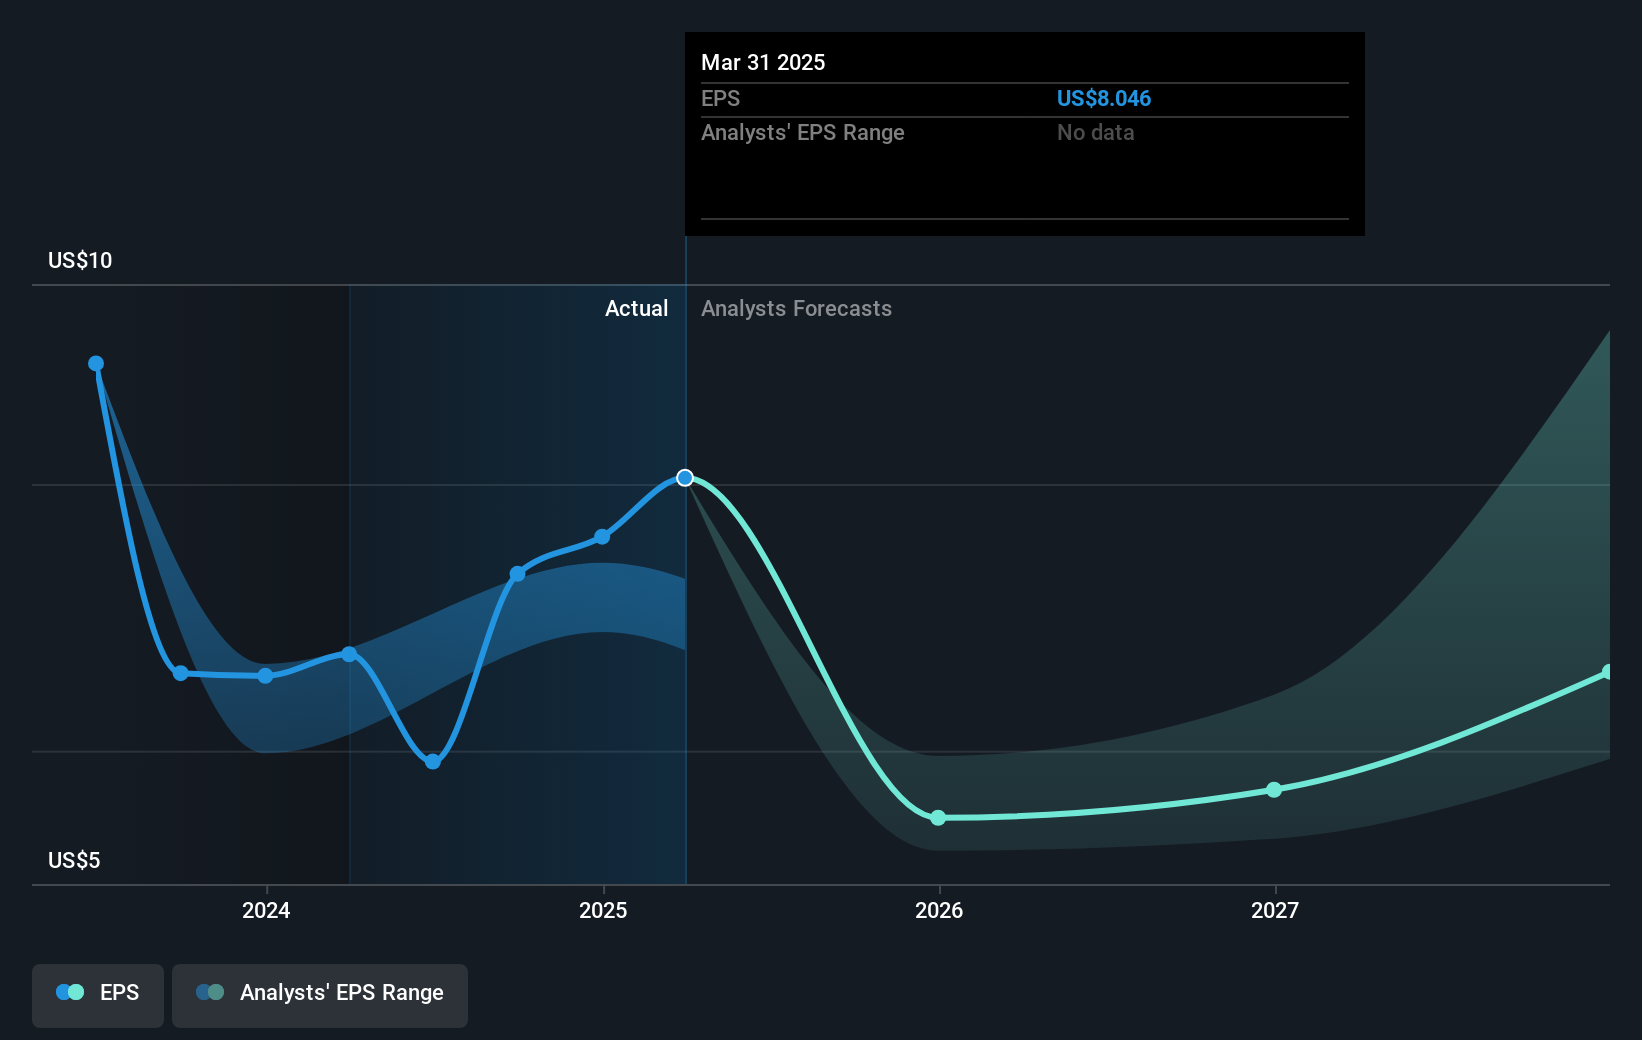
Task: Select the first EPS data point near US$10
Action: [x=96, y=364]
